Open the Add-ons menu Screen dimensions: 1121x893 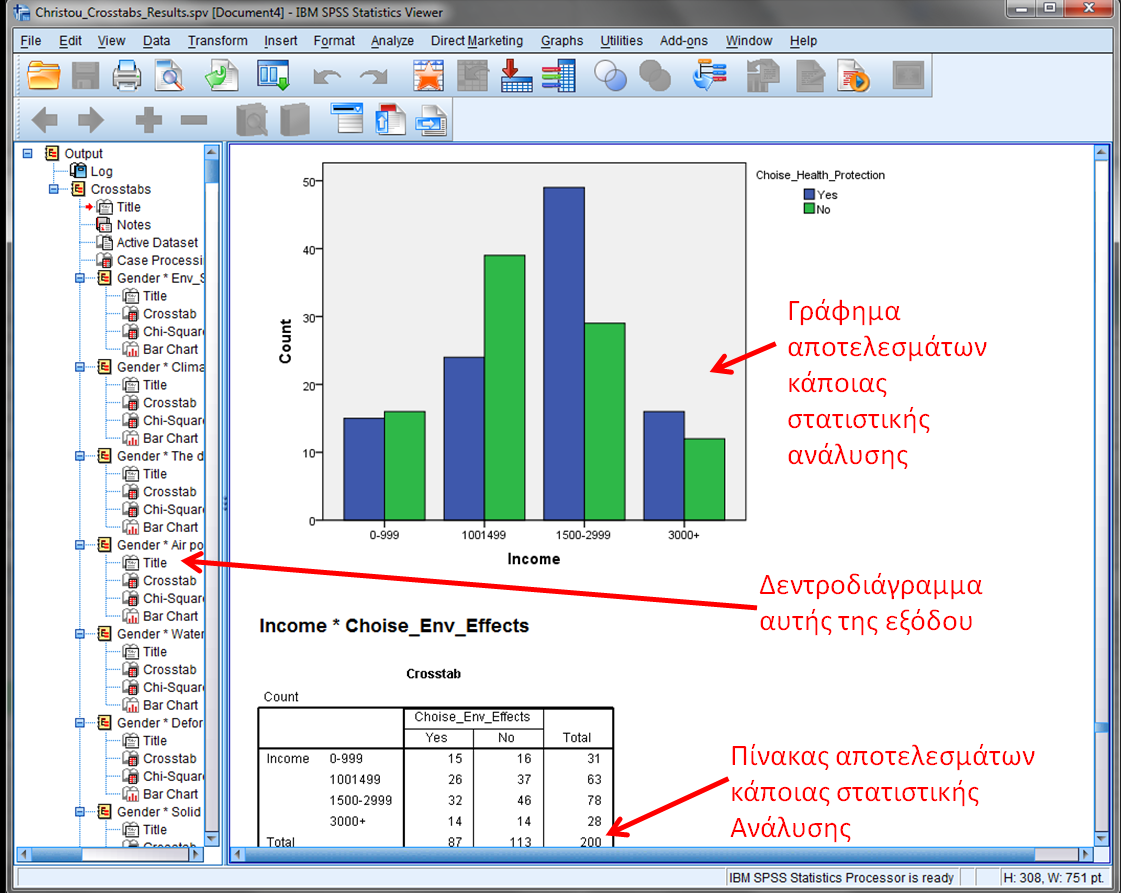pyautogui.click(x=683, y=41)
